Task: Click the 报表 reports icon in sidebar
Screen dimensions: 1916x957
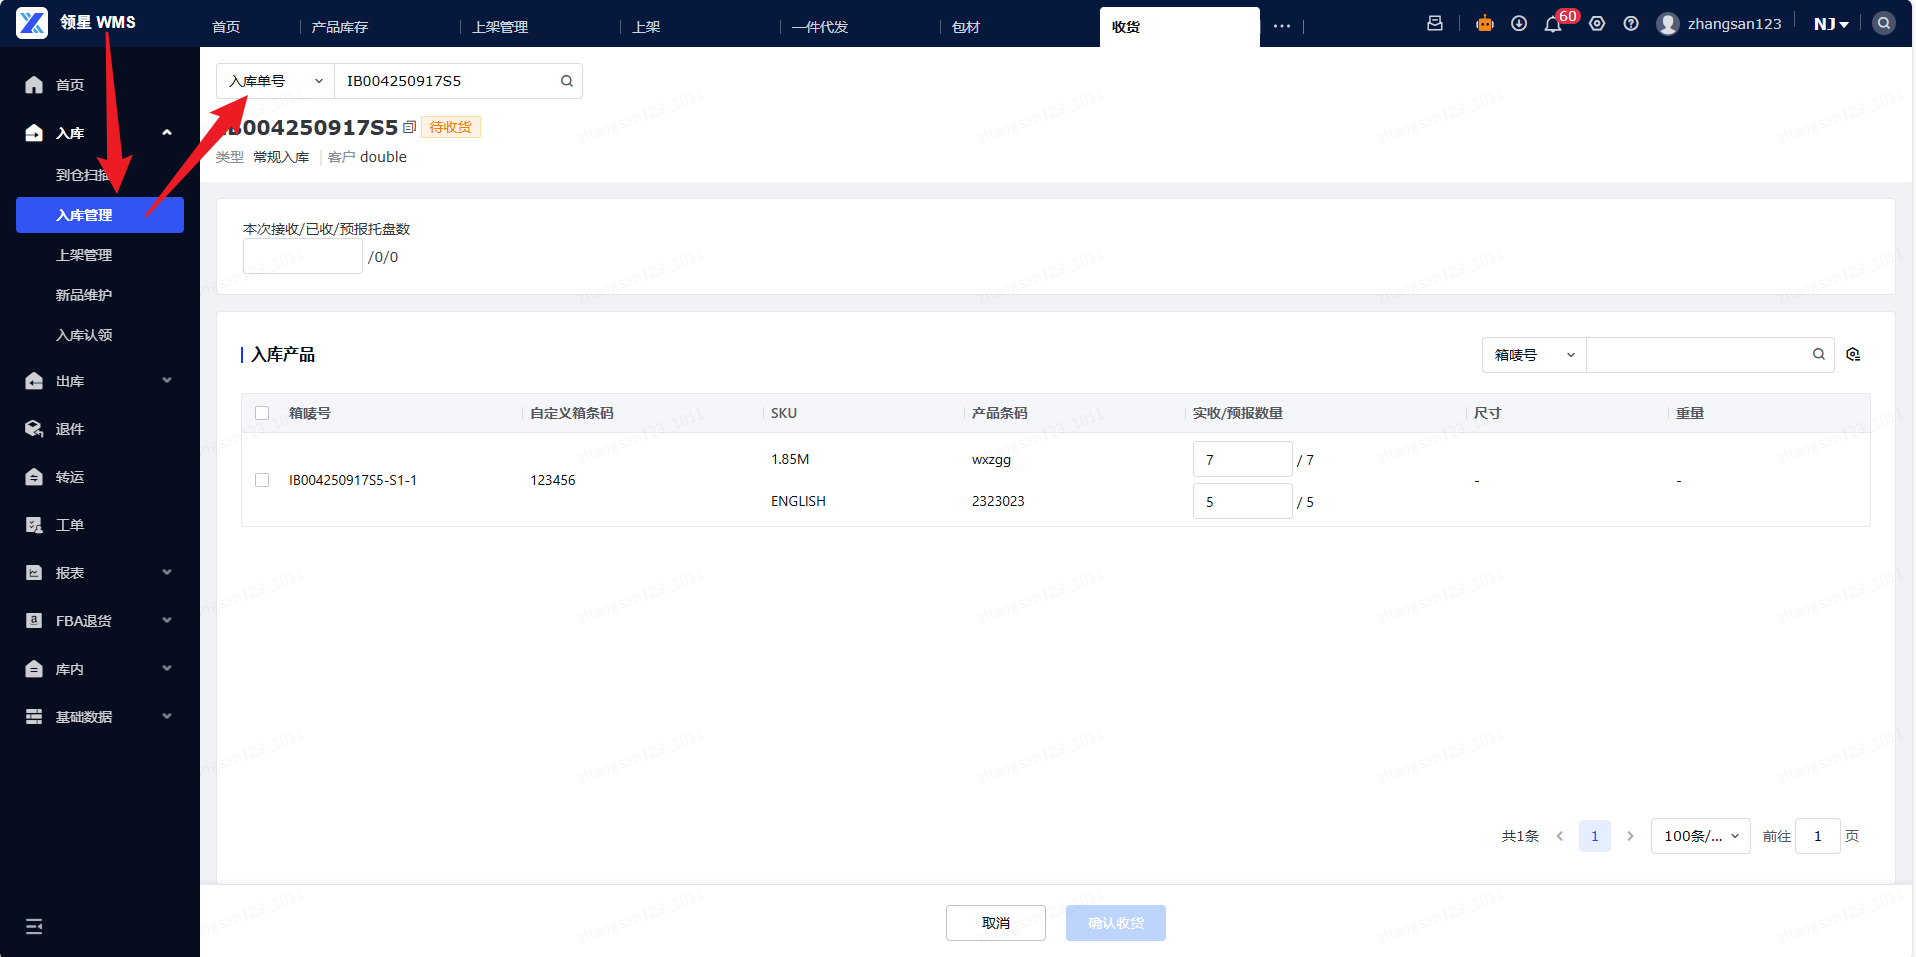Action: coord(34,573)
